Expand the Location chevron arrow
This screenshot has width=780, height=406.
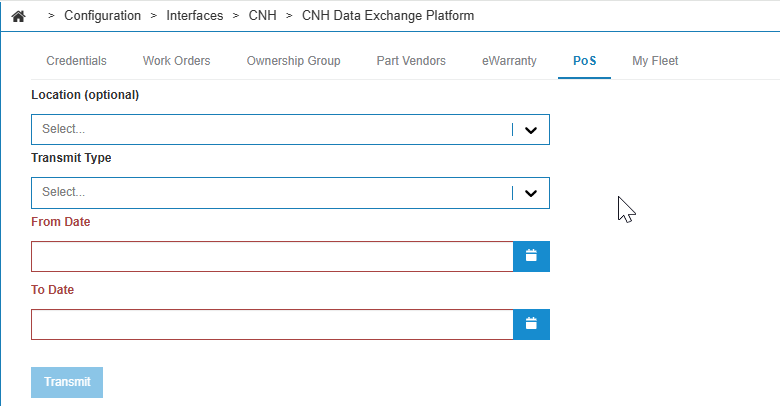531,130
